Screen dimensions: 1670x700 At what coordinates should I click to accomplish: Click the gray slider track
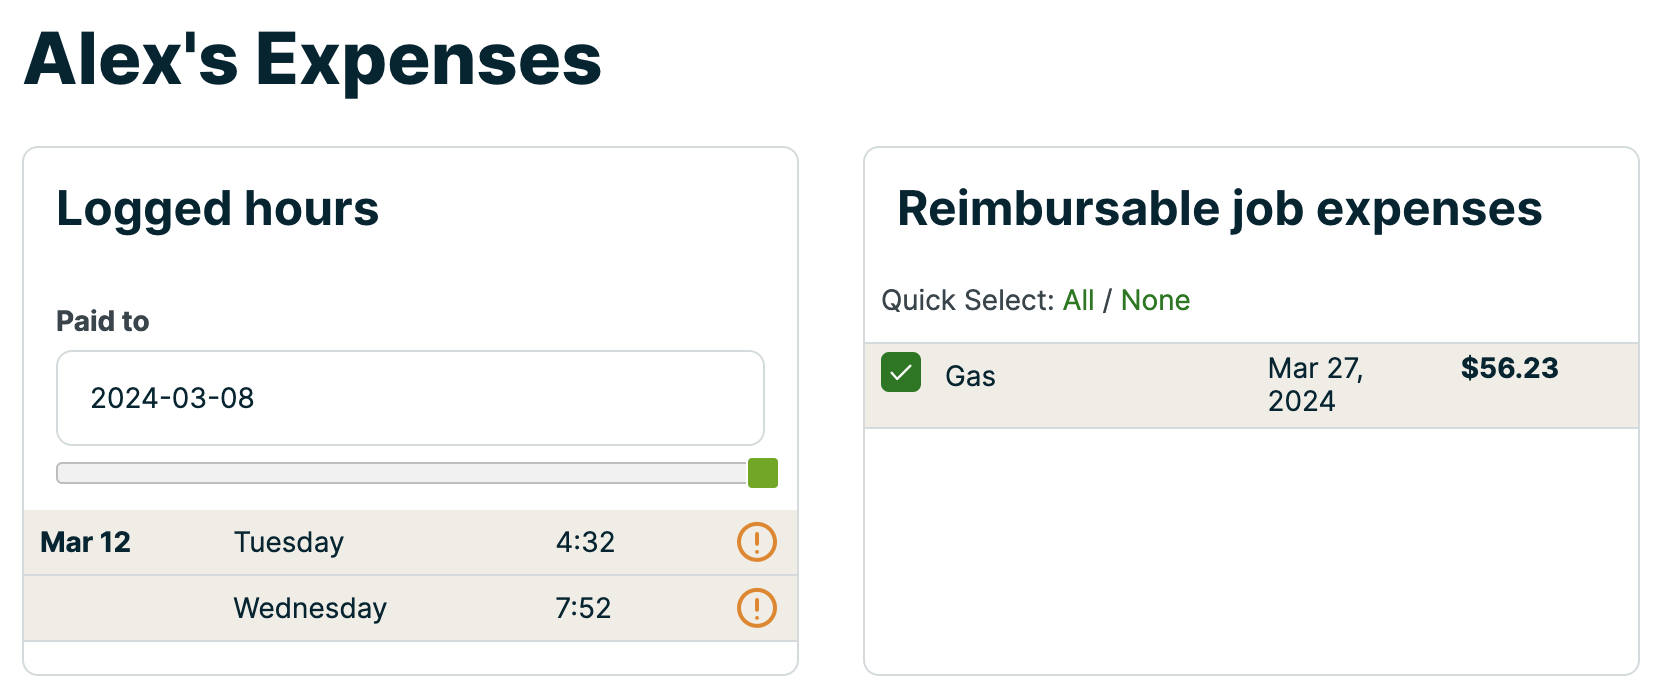pos(400,473)
